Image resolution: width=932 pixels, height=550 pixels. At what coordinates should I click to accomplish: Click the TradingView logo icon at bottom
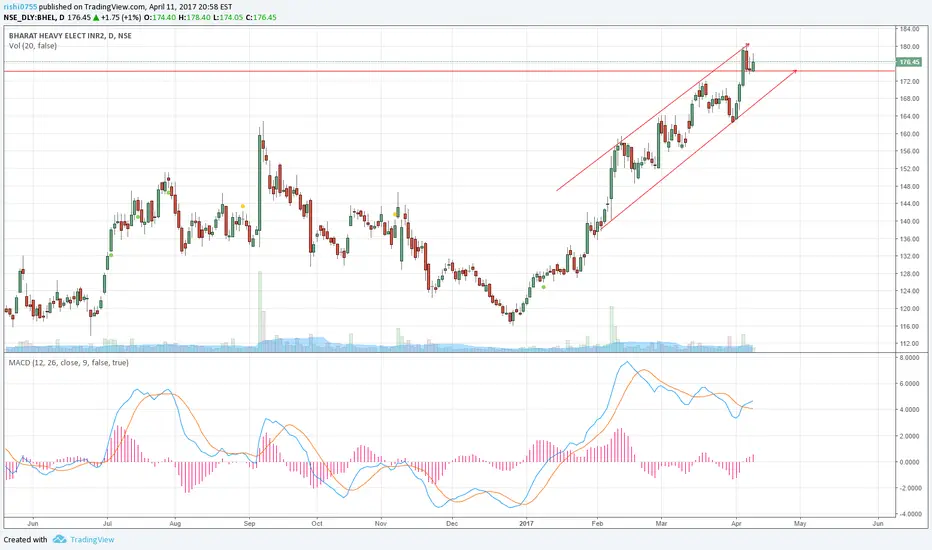[x=59, y=539]
